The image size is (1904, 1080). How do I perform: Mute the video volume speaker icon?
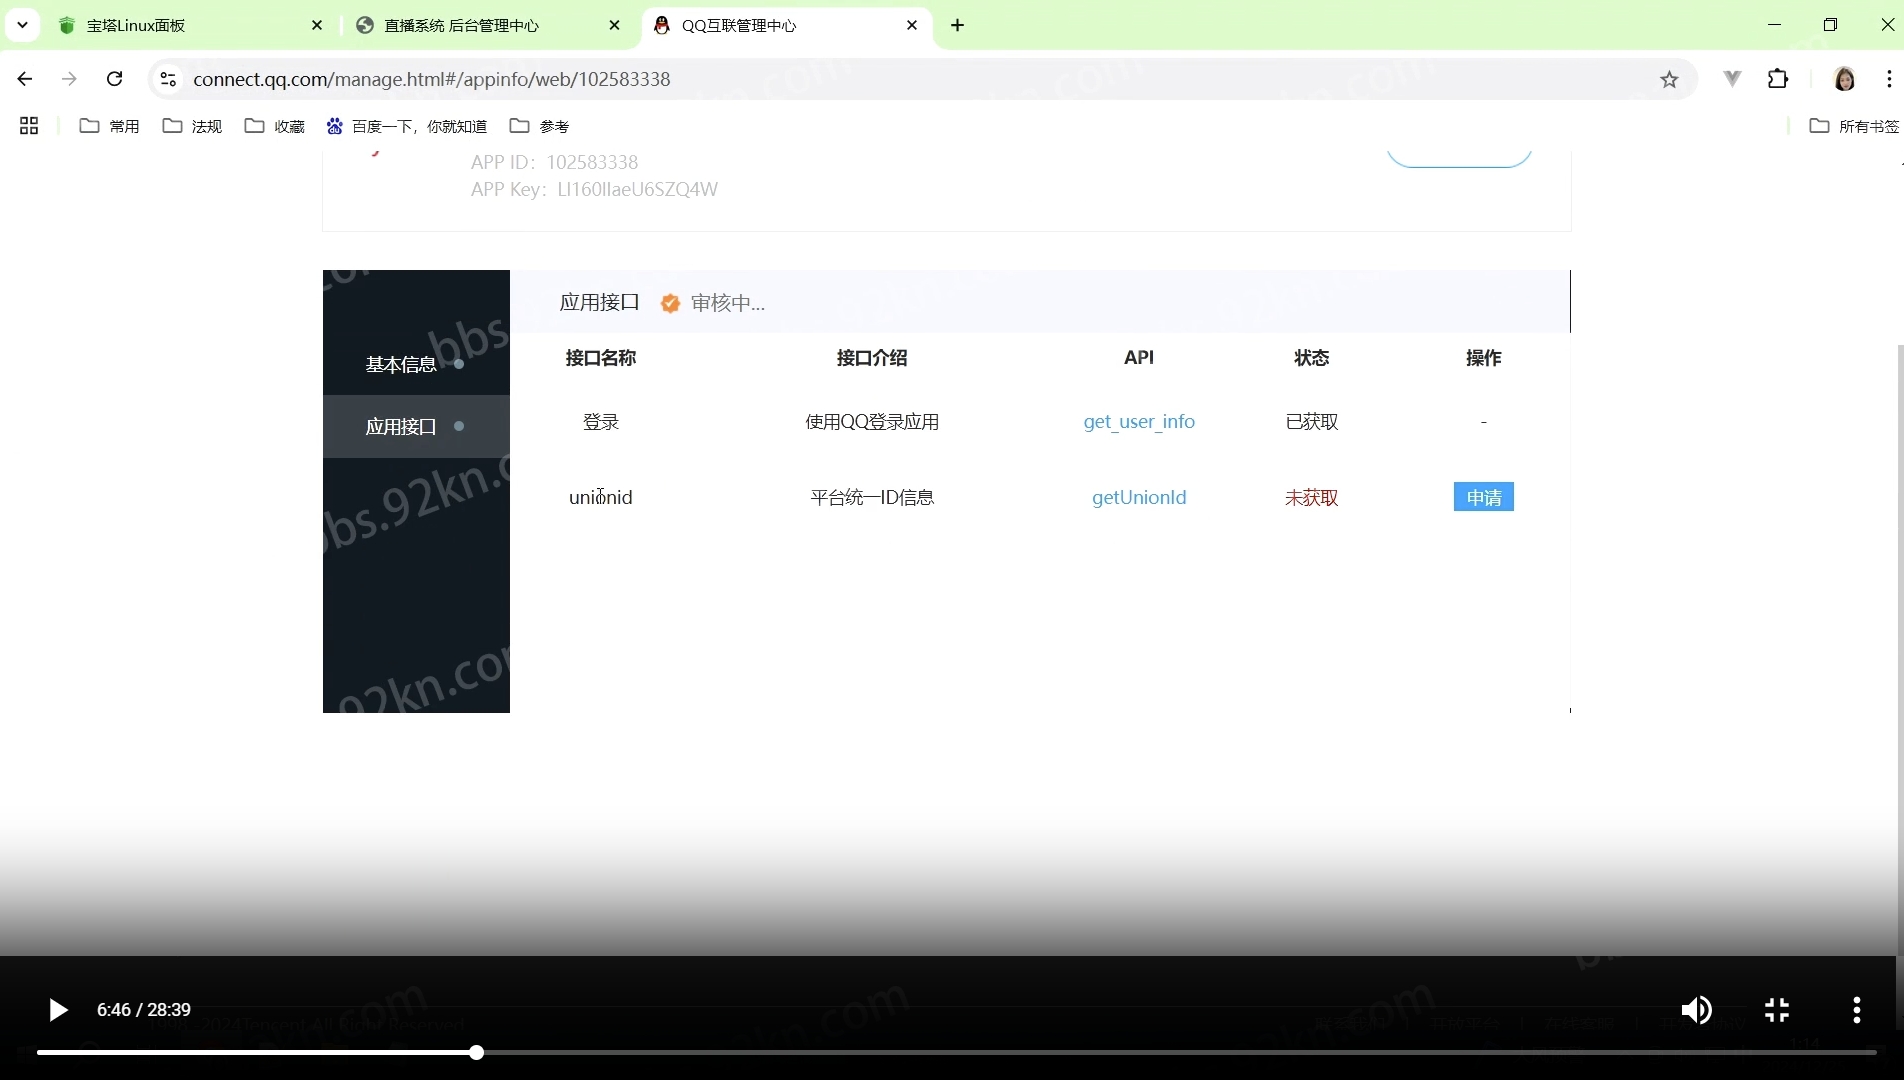1696,1010
